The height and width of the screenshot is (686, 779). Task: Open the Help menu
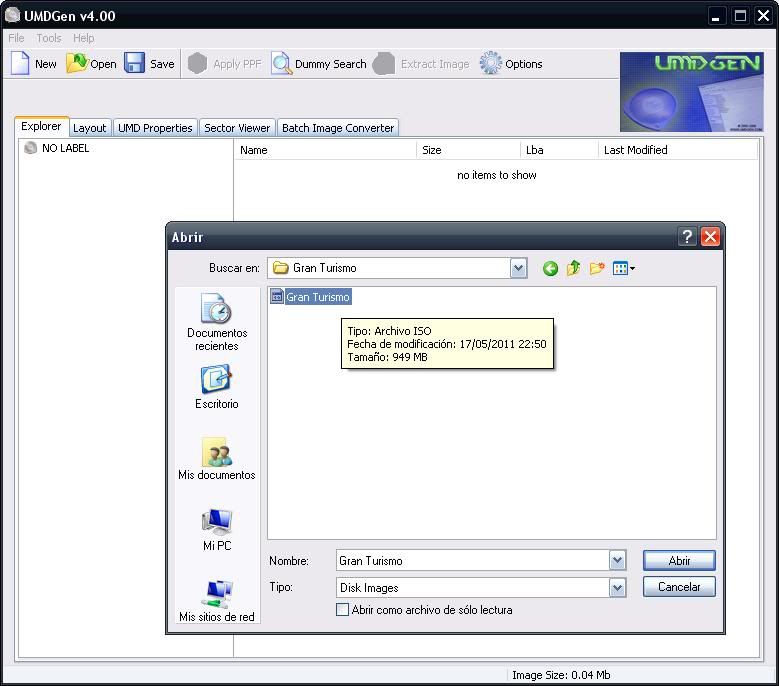point(83,38)
